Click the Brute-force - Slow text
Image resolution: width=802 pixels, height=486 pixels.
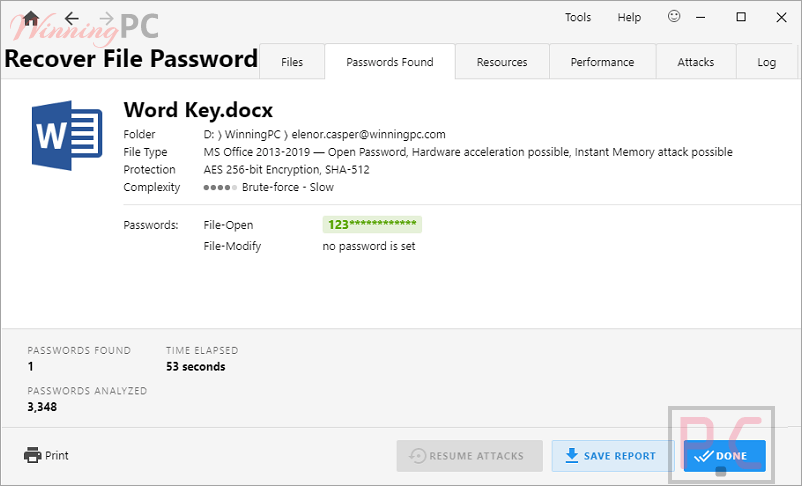tap(288, 187)
